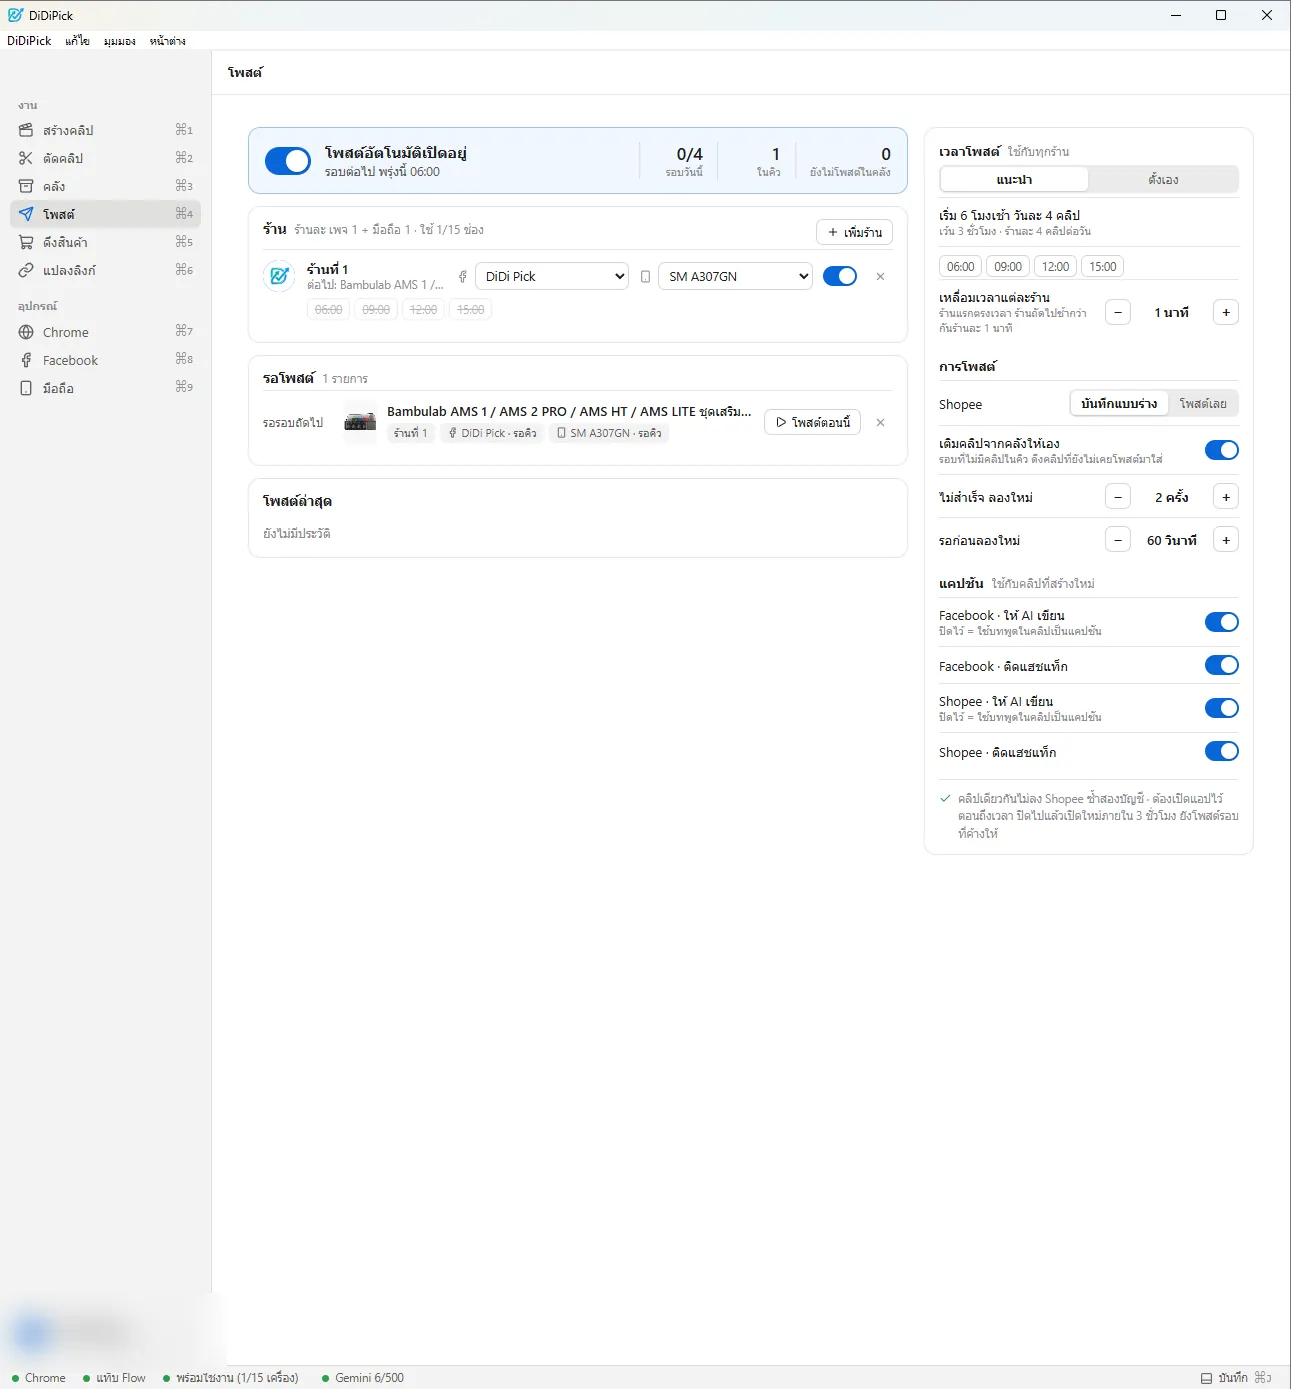Open the มือถือ phone device entry
This screenshot has height=1389, width=1291.
click(105, 388)
